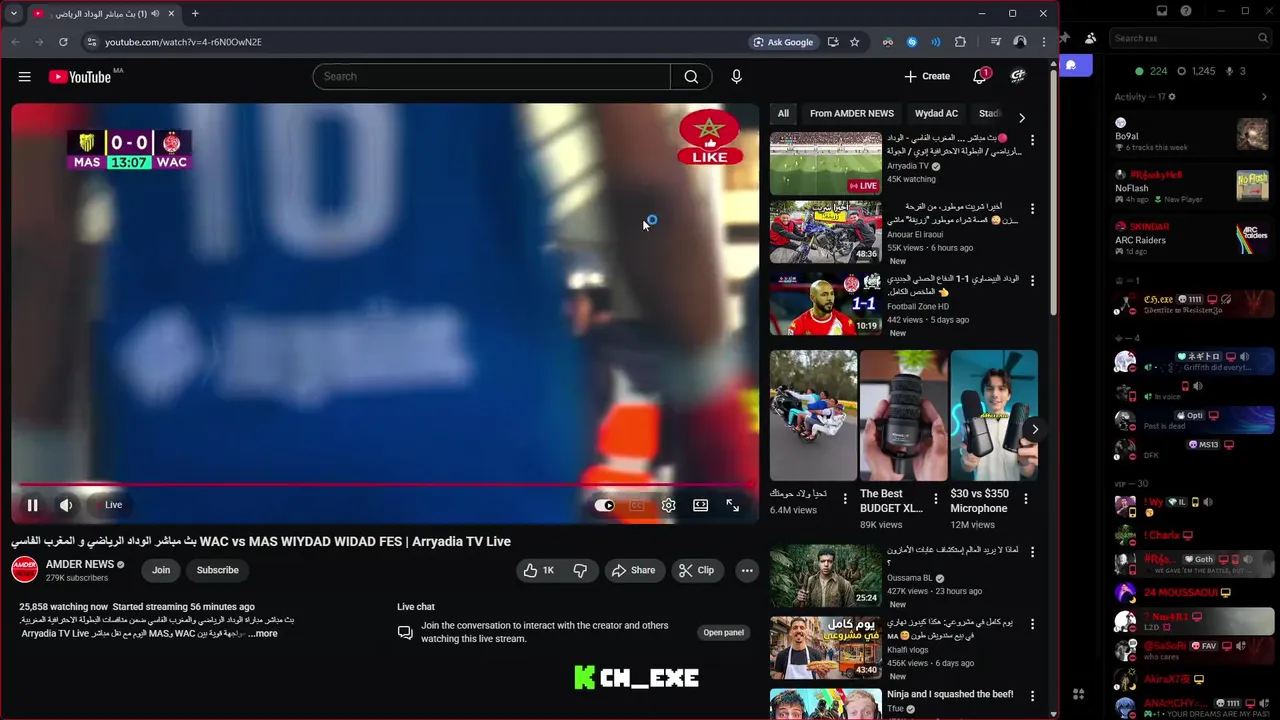
Task: Open the AMDER NEWS channel avatar
Action: click(25, 570)
